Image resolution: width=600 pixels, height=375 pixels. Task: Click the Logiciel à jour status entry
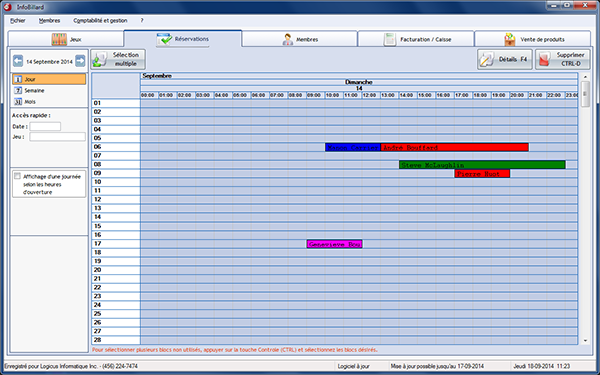tap(354, 366)
